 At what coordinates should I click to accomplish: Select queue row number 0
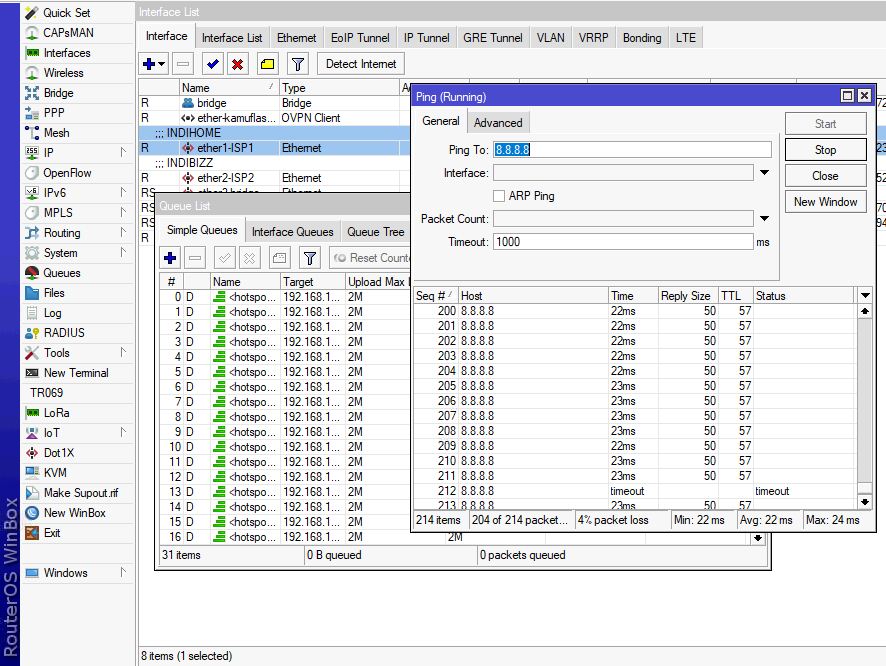tap(285, 297)
